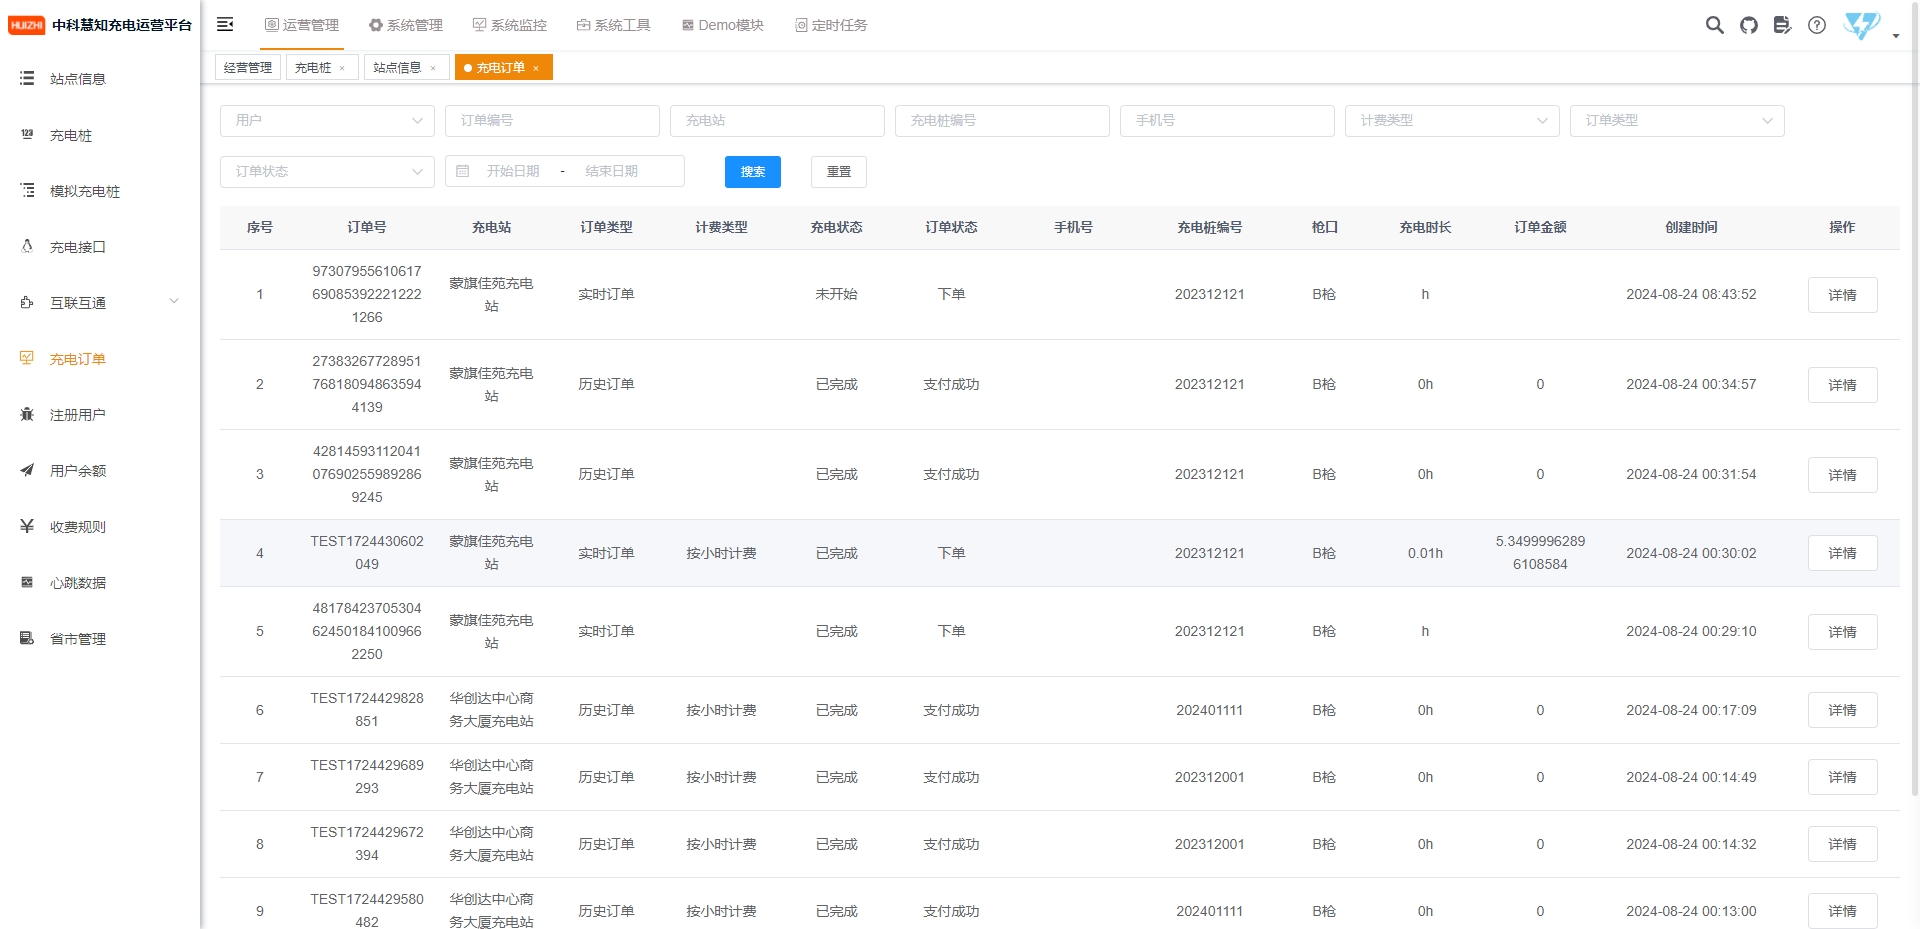The image size is (1920, 929).
Task: Click the 创建时间 column header
Action: [x=1691, y=227]
